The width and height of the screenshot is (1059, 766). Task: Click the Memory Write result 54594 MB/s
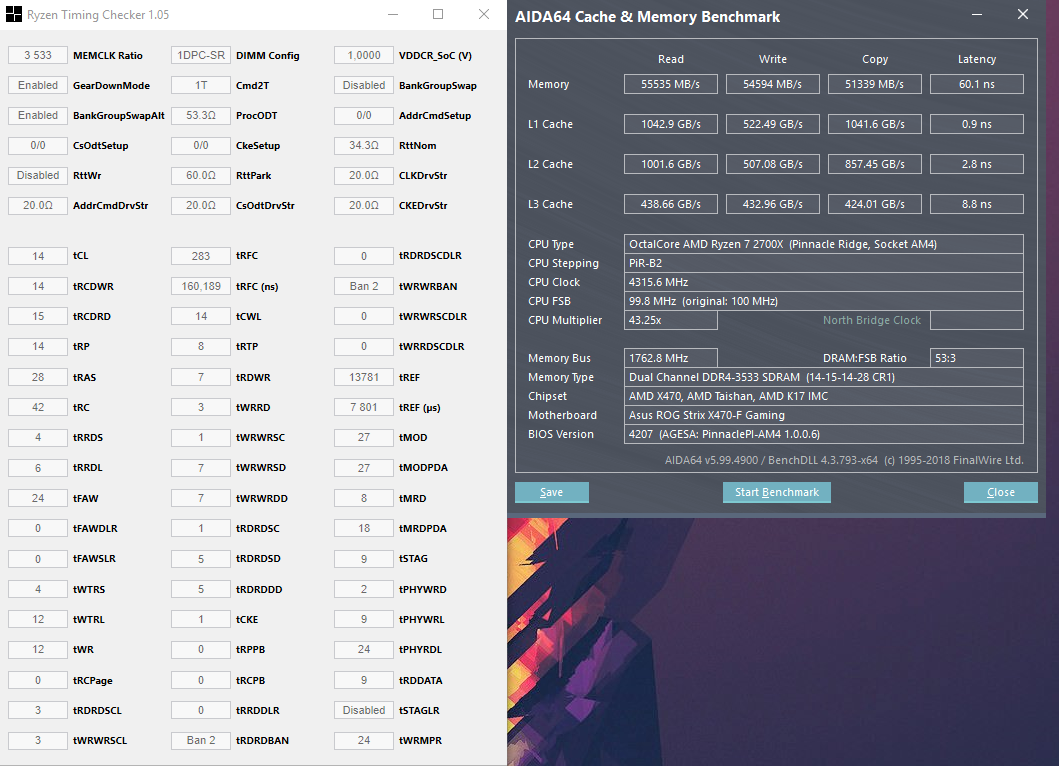click(773, 84)
